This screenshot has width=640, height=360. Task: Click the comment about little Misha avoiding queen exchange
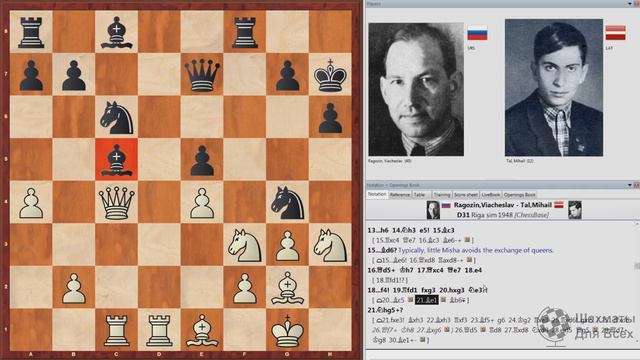476,250
